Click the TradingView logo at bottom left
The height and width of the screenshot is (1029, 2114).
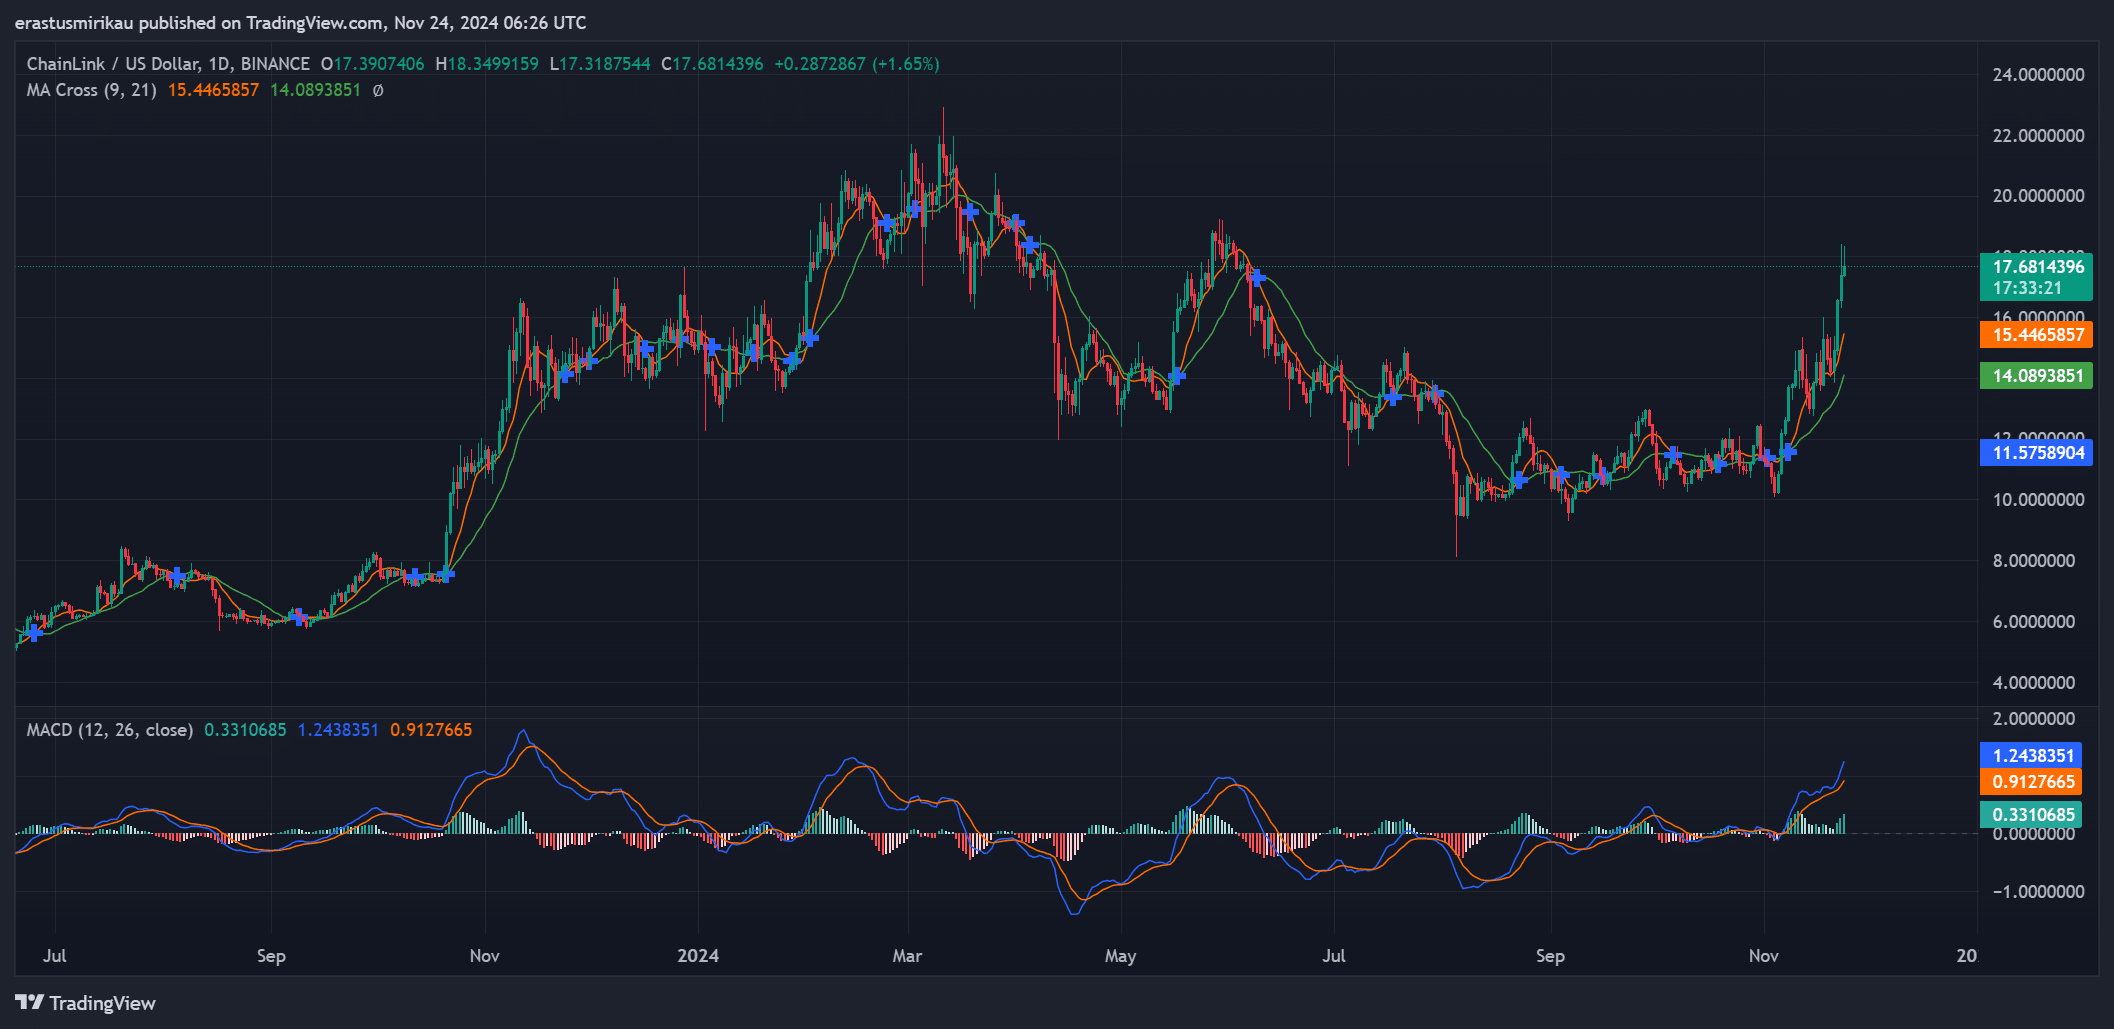click(86, 1003)
